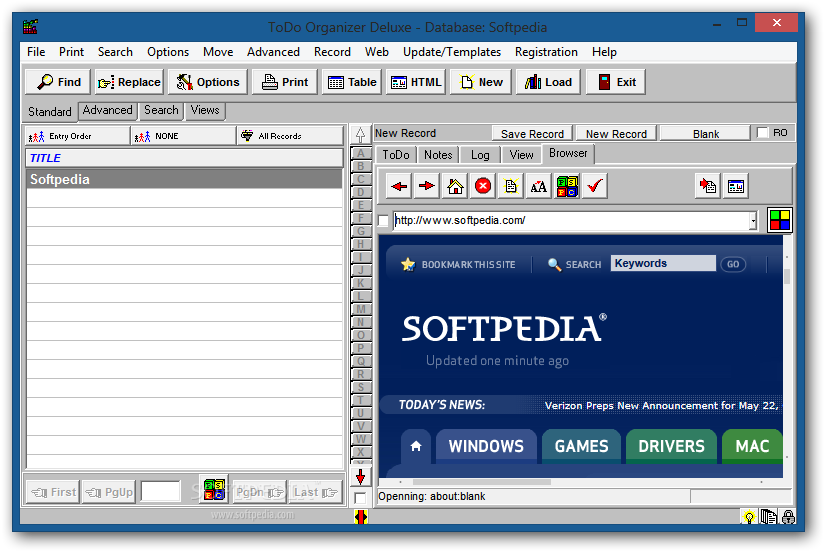Click the red down arrow below alphabet index
The image size is (825, 552).
(360, 477)
